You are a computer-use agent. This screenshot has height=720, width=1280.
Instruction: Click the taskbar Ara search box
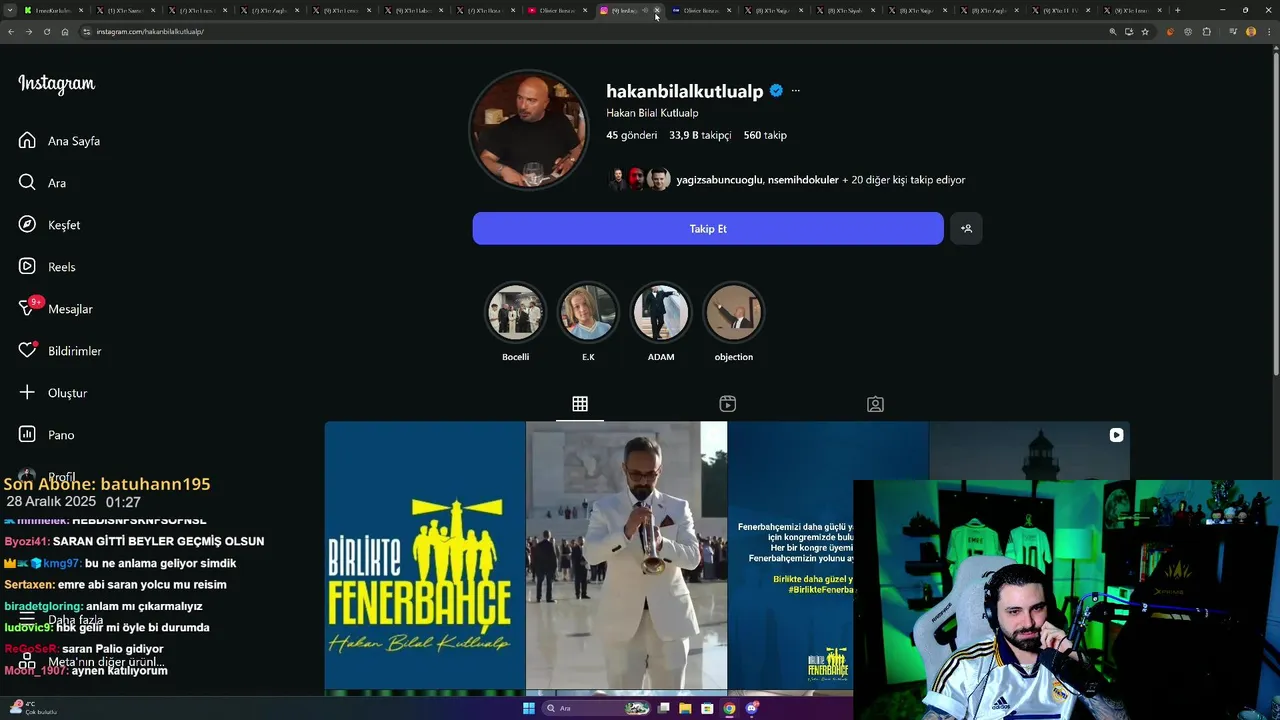click(597, 708)
